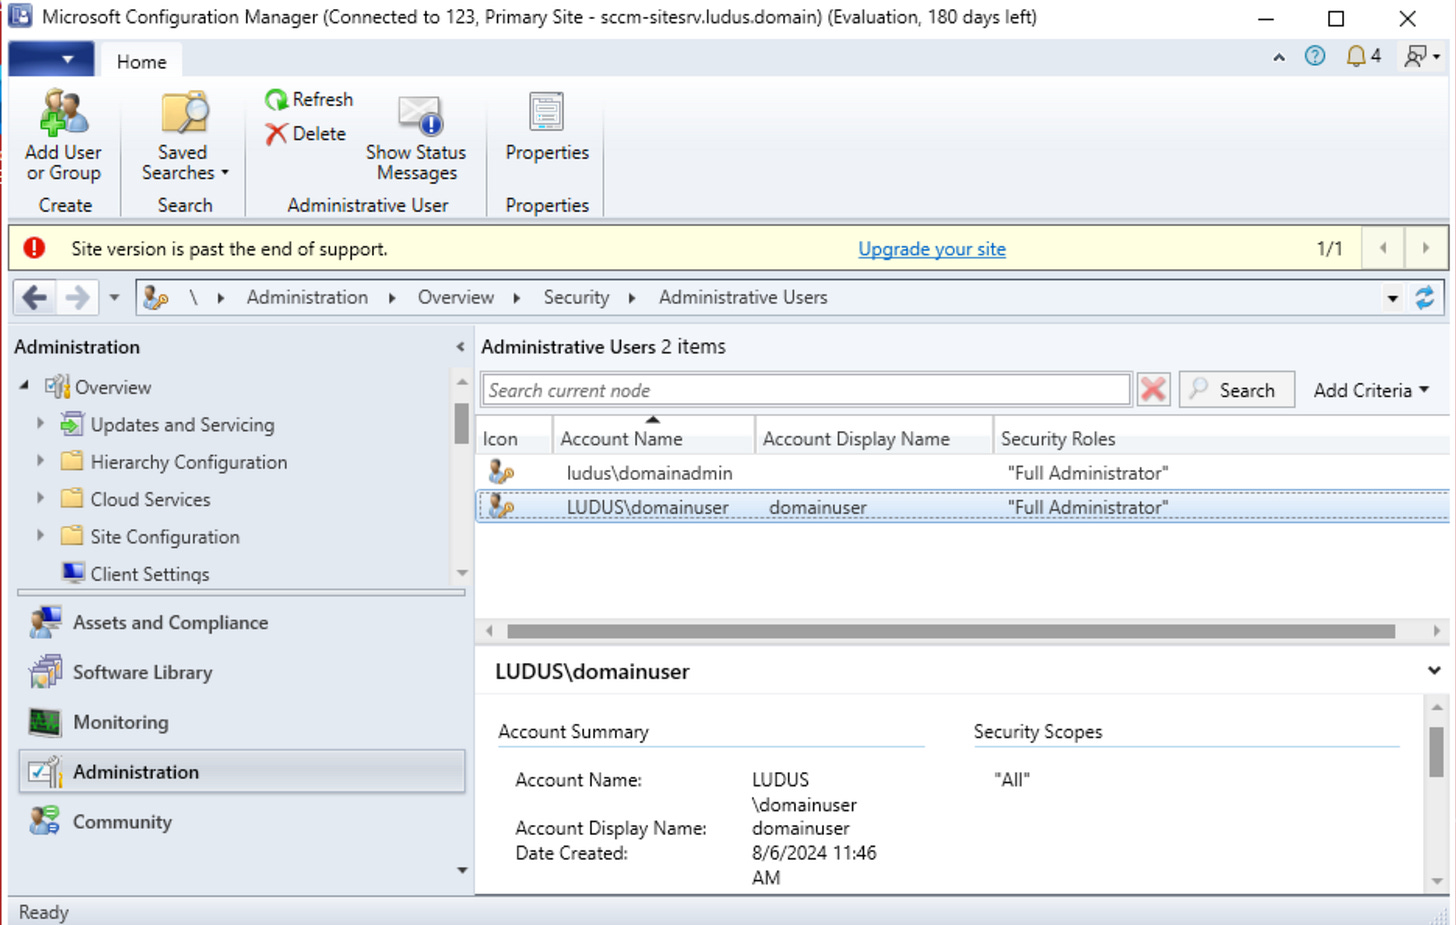Image resolution: width=1456 pixels, height=925 pixels.
Task: Open the address bar history dropdown
Action: (x=1392, y=298)
